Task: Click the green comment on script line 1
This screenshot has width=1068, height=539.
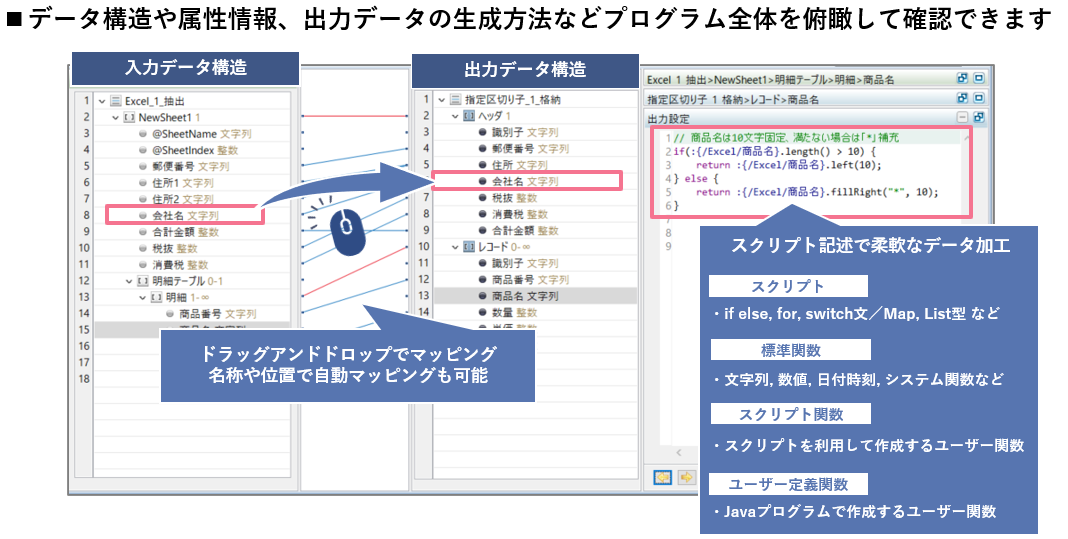Action: 786,138
